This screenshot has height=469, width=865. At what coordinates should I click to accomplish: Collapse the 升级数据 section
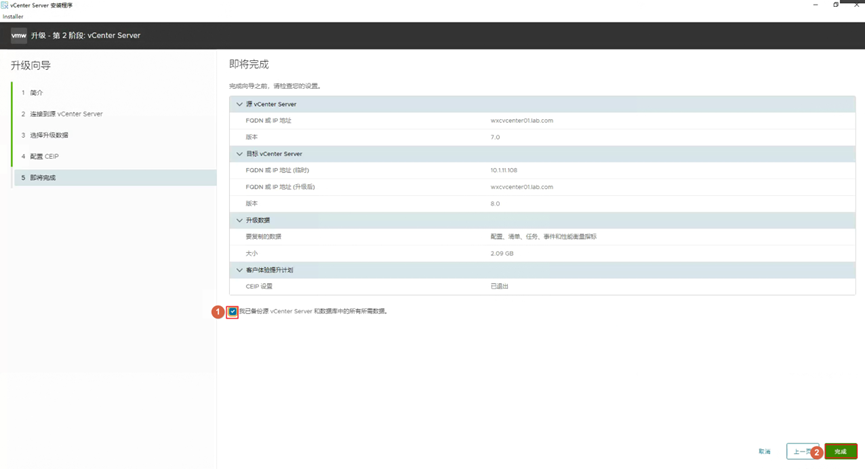239,220
